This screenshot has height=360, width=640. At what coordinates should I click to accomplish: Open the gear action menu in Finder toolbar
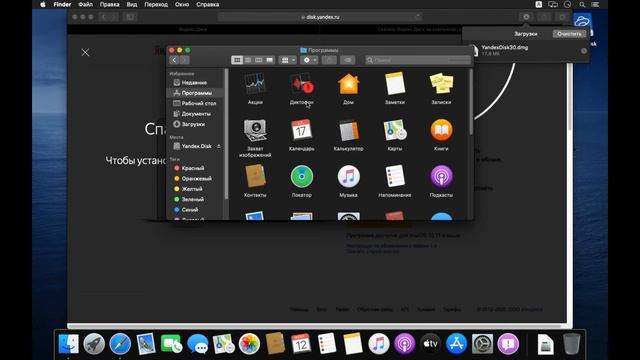pyautogui.click(x=309, y=60)
